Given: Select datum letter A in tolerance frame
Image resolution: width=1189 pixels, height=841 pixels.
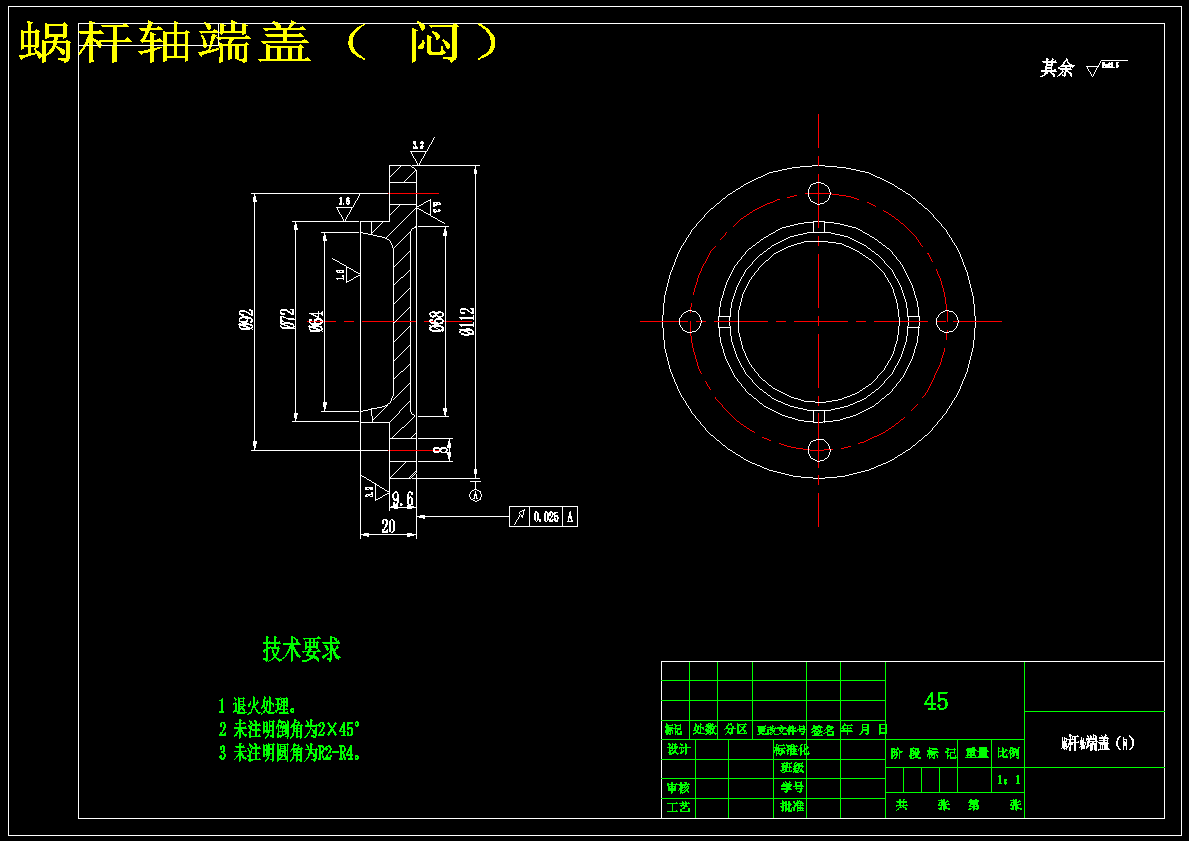Looking at the screenshot, I should pyautogui.click(x=571, y=517).
